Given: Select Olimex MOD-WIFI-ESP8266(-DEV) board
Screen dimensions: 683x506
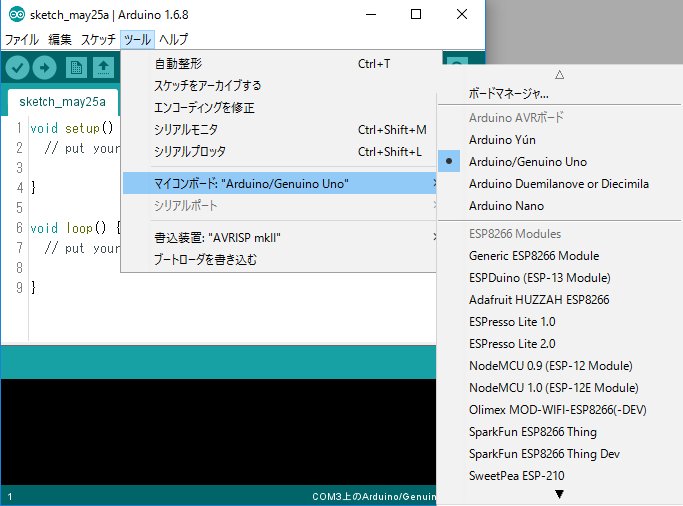Looking at the screenshot, I should (560, 410).
